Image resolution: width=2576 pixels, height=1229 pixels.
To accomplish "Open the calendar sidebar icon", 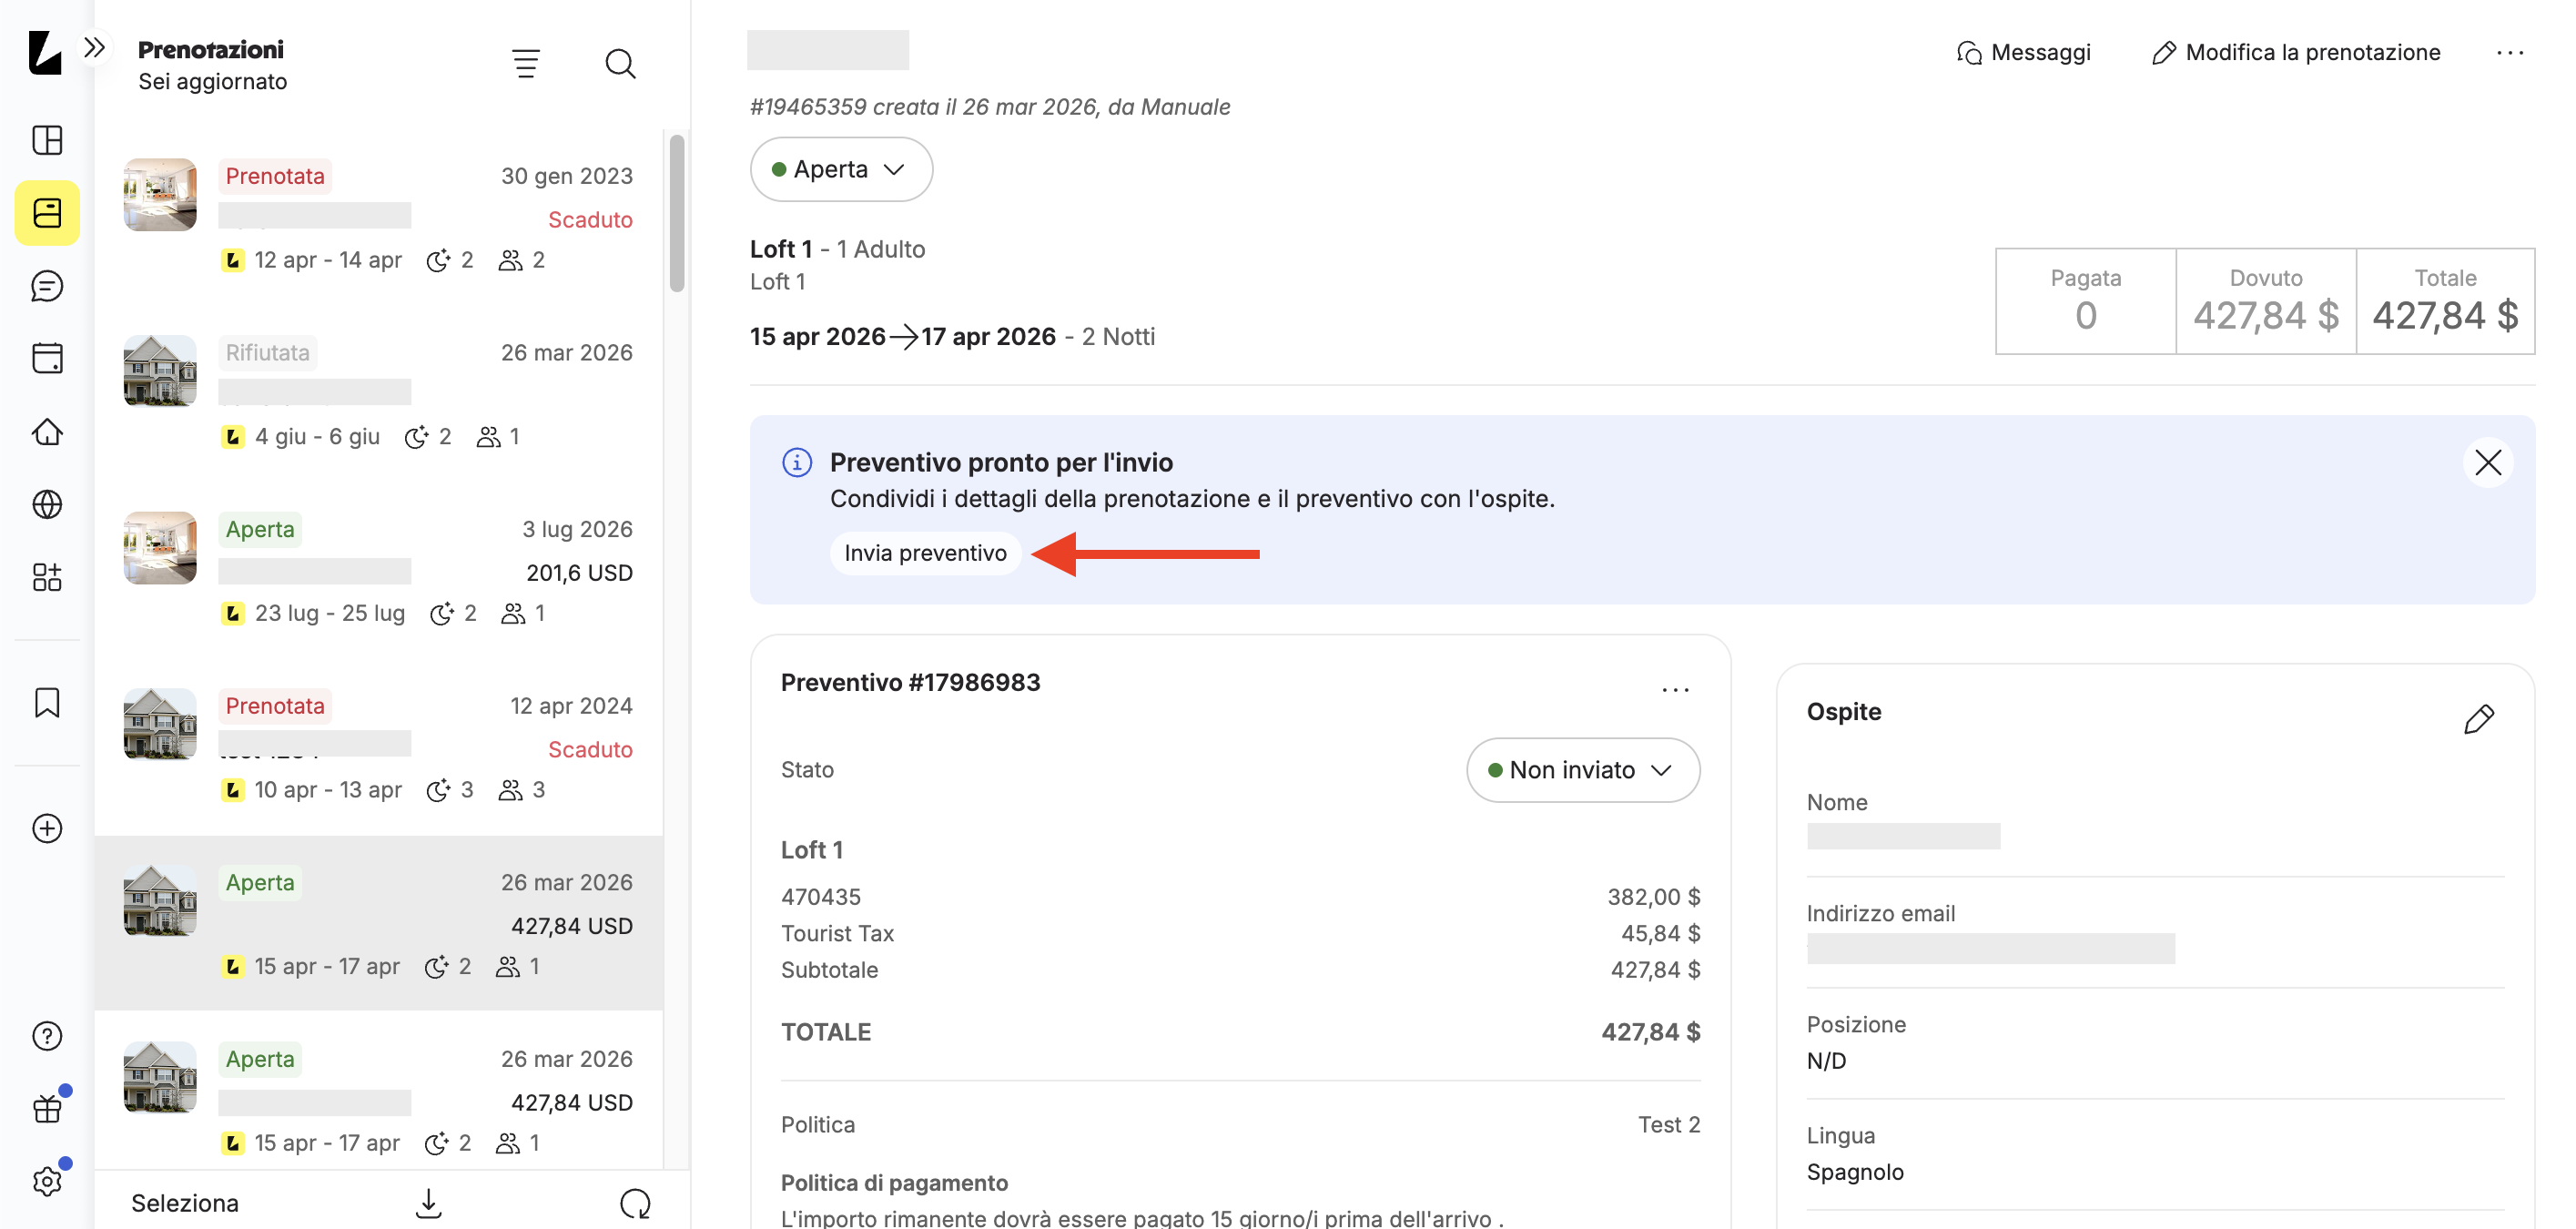I will click(47, 358).
